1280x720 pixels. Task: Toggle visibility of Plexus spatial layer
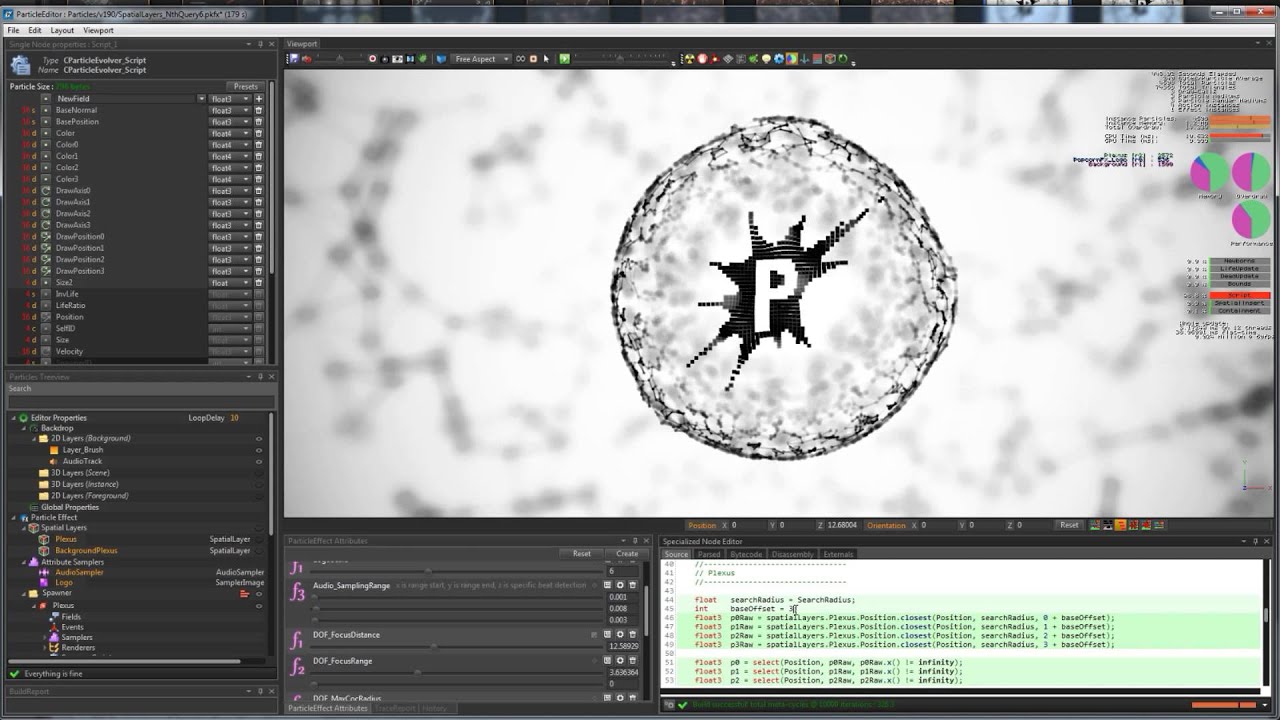pos(259,539)
